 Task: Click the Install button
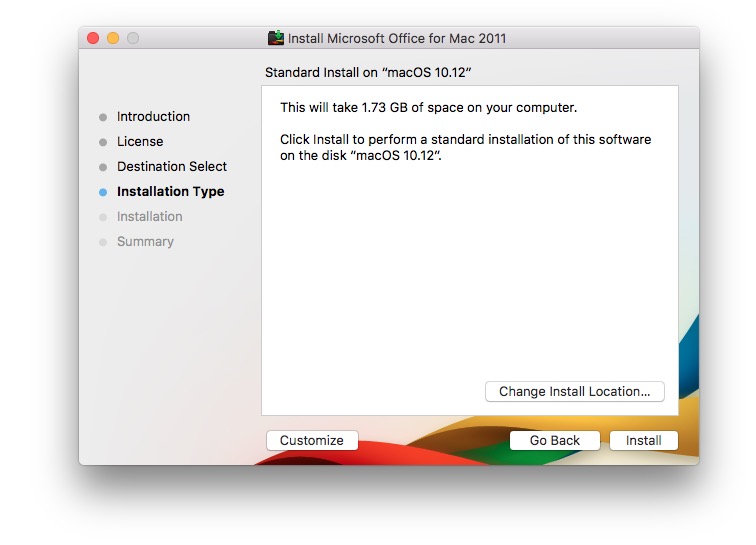click(643, 440)
